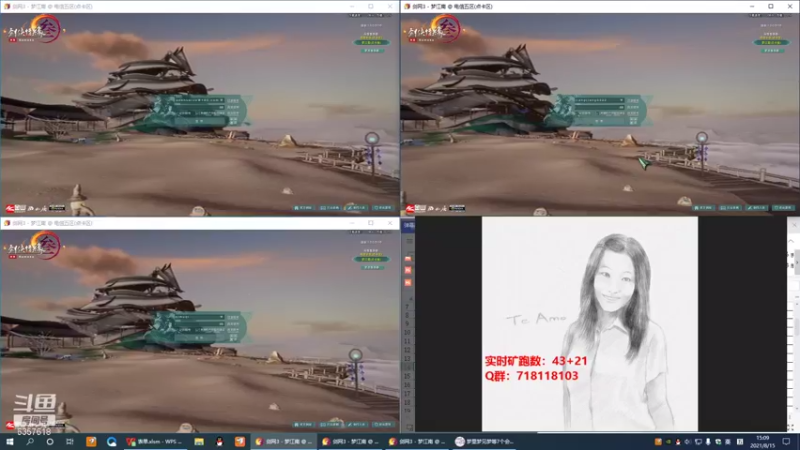Switch to the first 剑网3 taskbar window

coord(283,442)
